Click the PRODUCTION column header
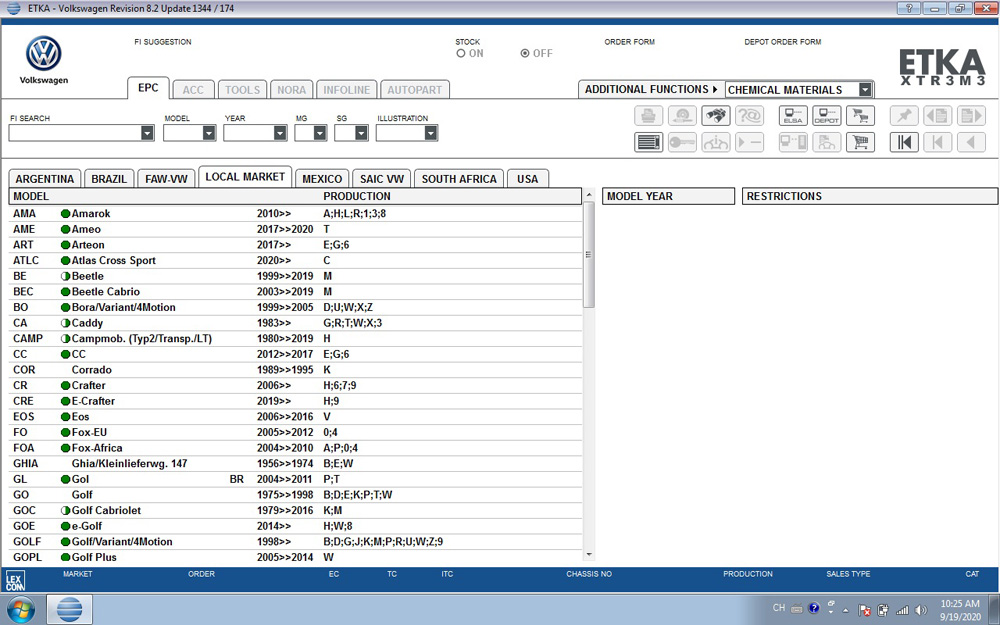1000x625 pixels. [x=357, y=196]
